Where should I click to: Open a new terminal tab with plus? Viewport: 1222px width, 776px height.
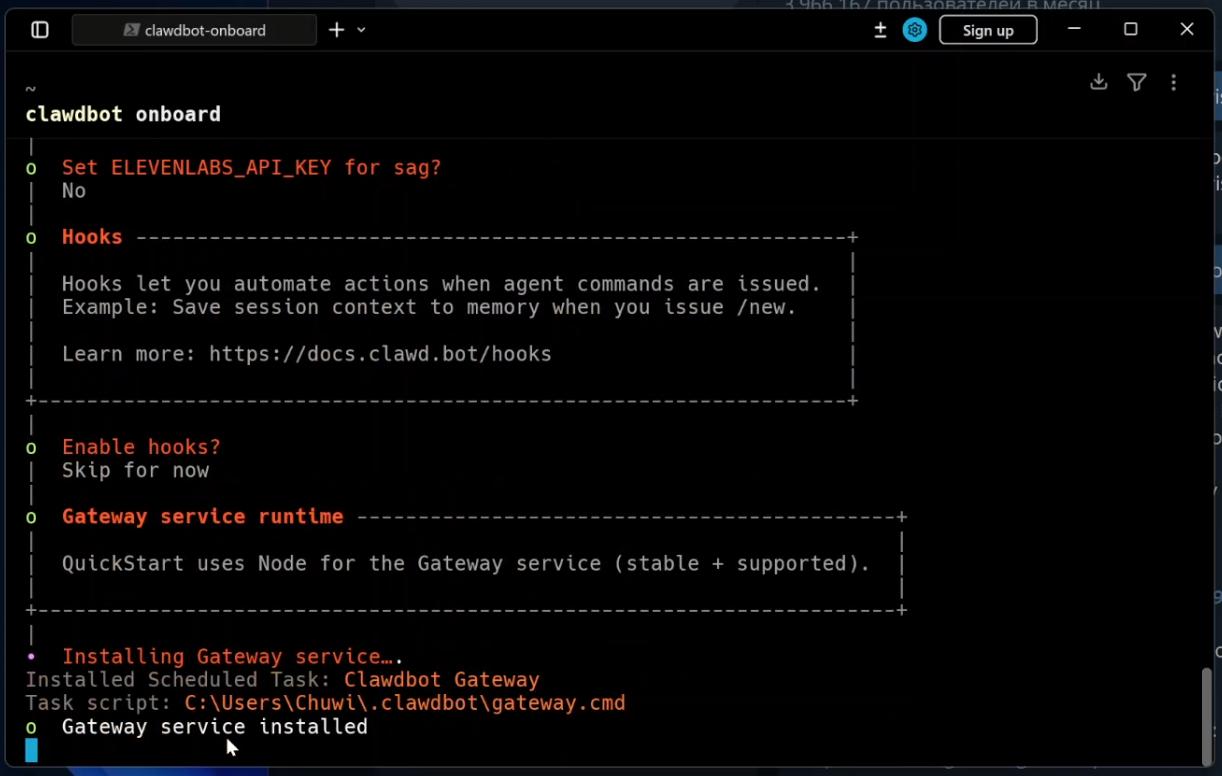click(337, 30)
